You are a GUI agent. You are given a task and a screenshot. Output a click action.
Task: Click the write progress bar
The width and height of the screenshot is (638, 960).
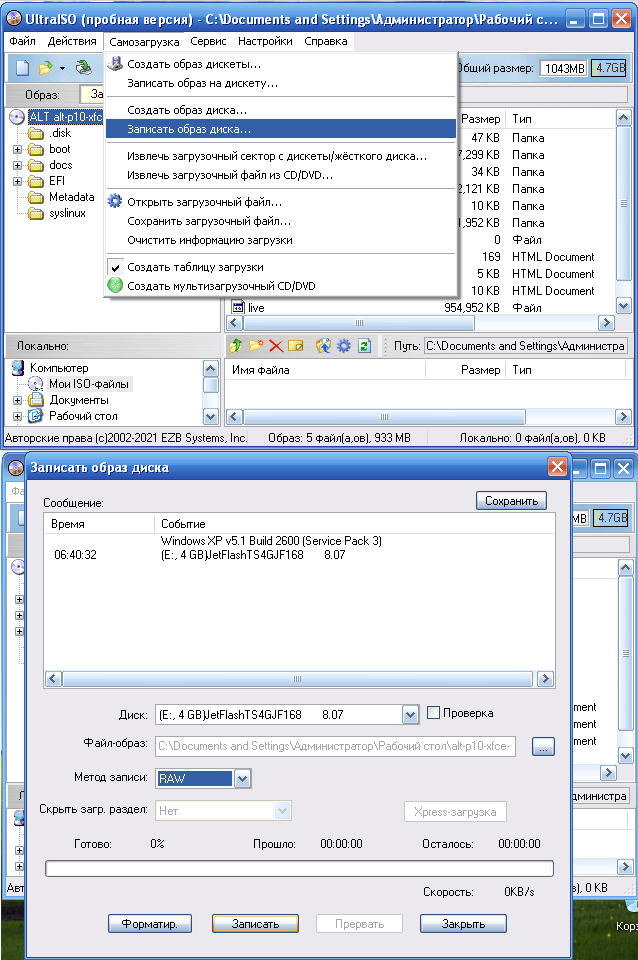pos(299,868)
